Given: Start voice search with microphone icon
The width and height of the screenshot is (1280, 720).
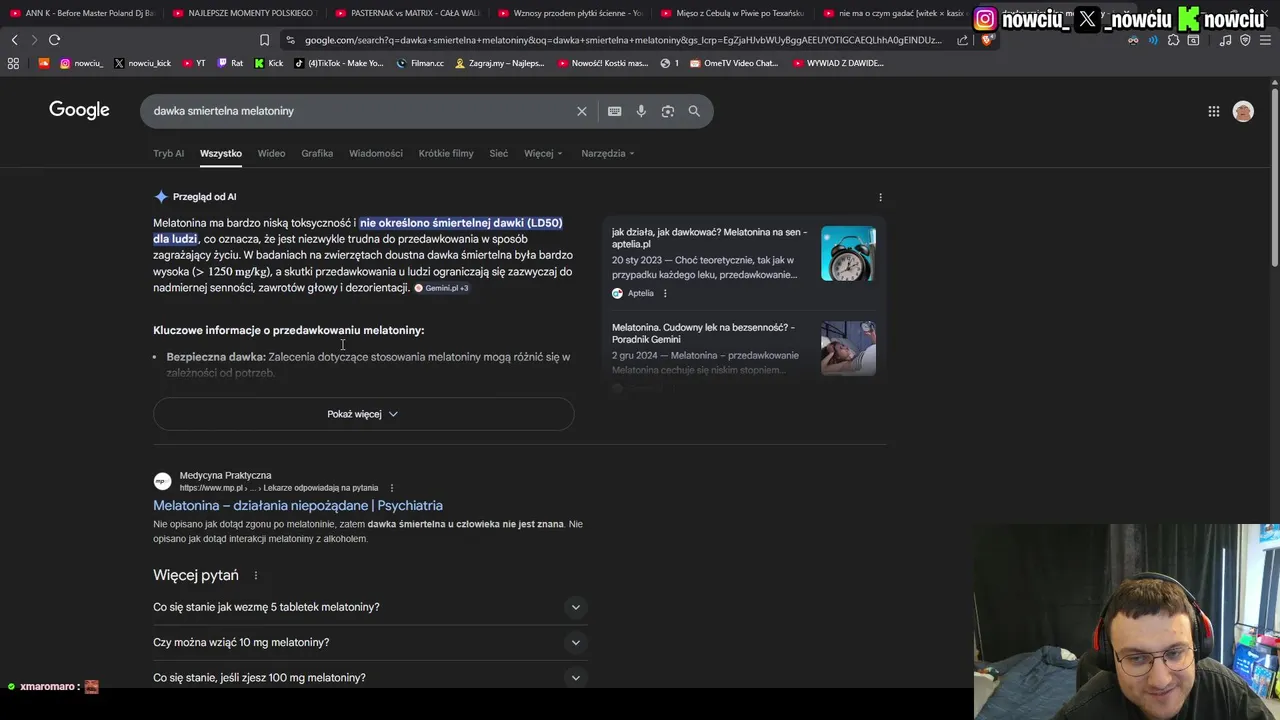Looking at the screenshot, I should coord(641,111).
